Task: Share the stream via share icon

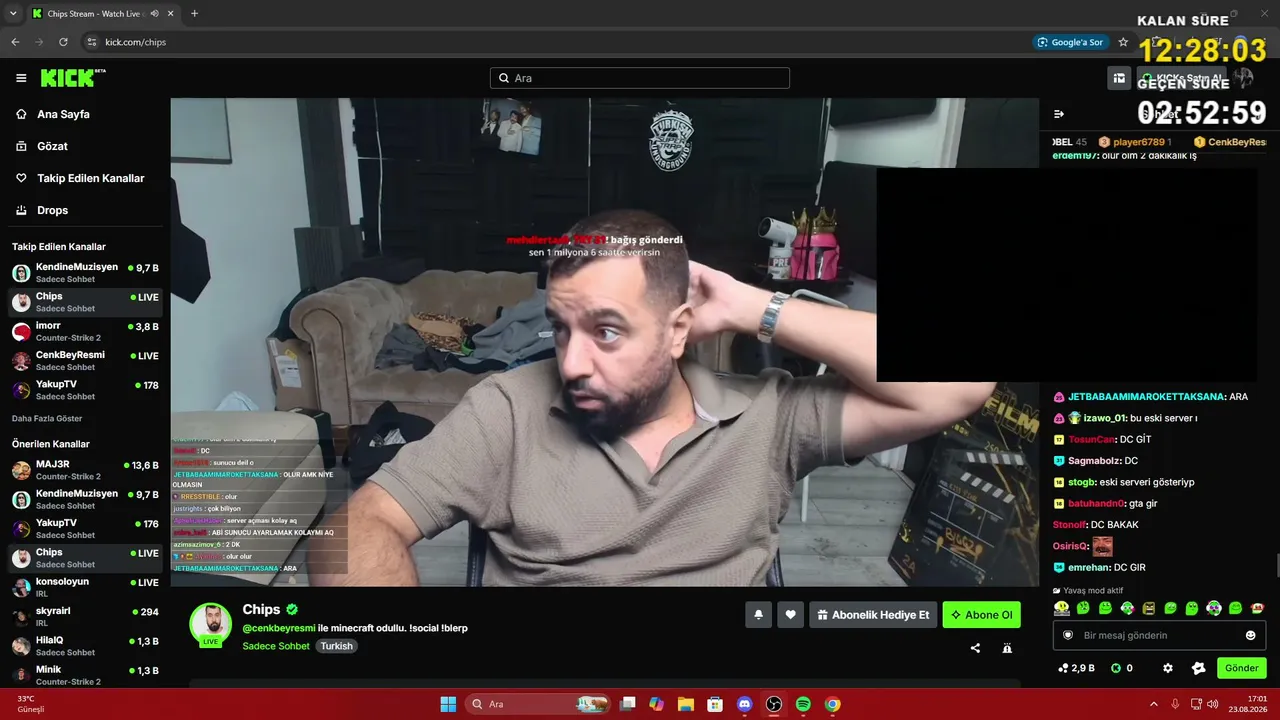Action: 975,648
